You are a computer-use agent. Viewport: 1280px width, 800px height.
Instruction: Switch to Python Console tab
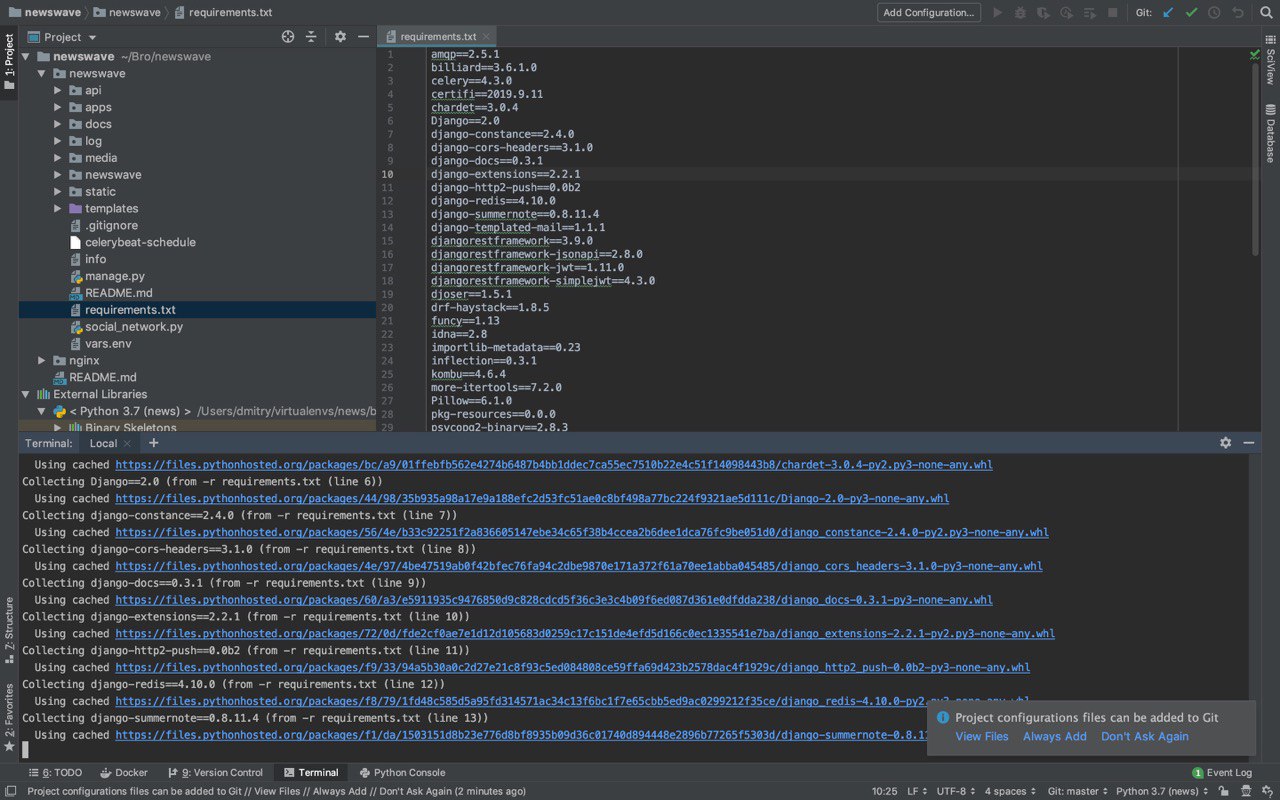402,772
